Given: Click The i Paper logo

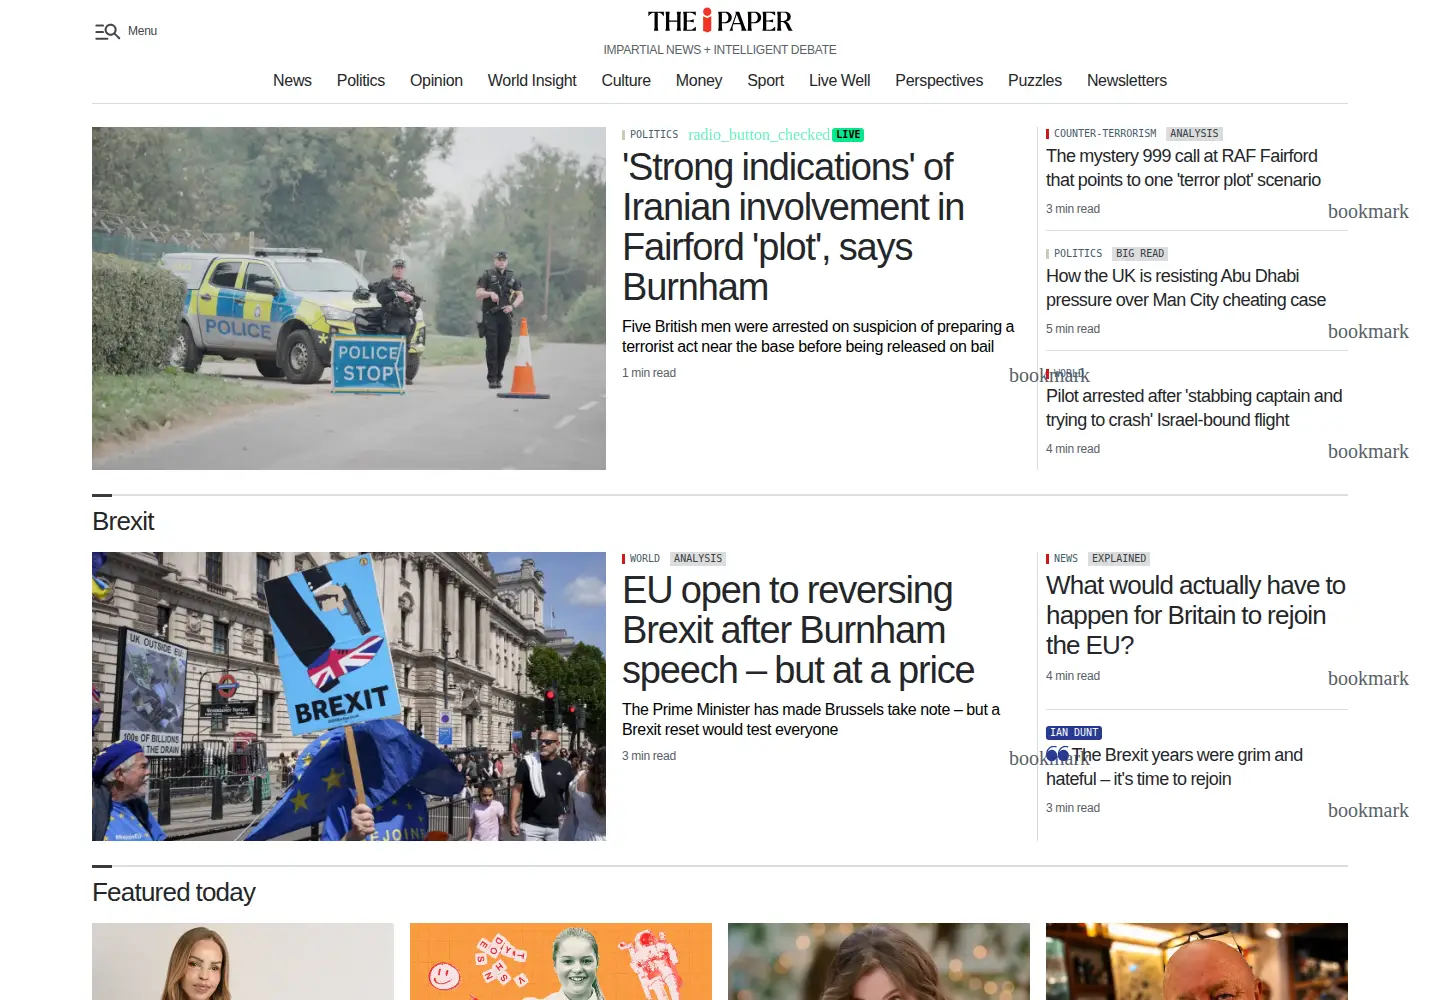Looking at the screenshot, I should pos(720,21).
